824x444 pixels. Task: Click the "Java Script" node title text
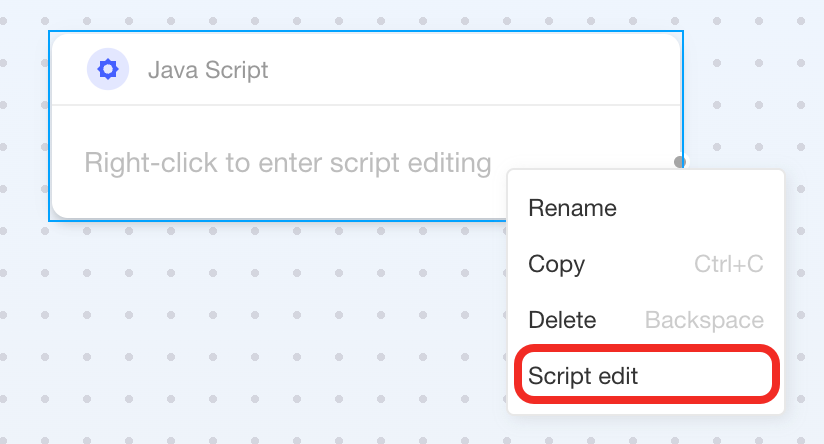coord(208,71)
